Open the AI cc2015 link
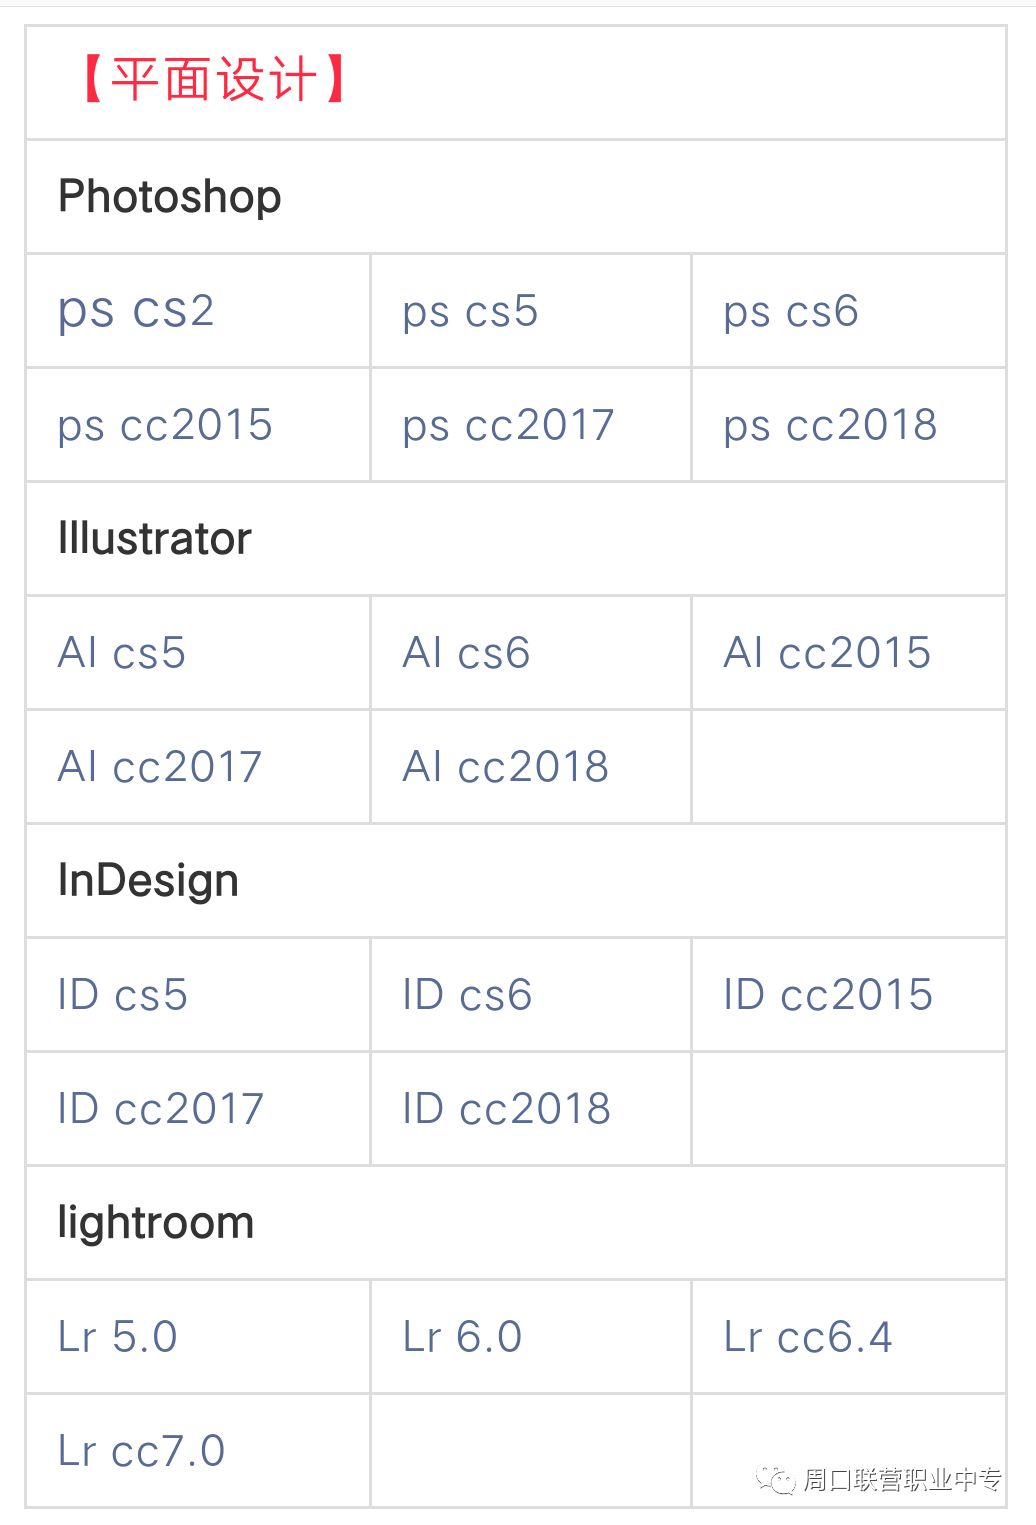The width and height of the screenshot is (1036, 1525). 827,653
